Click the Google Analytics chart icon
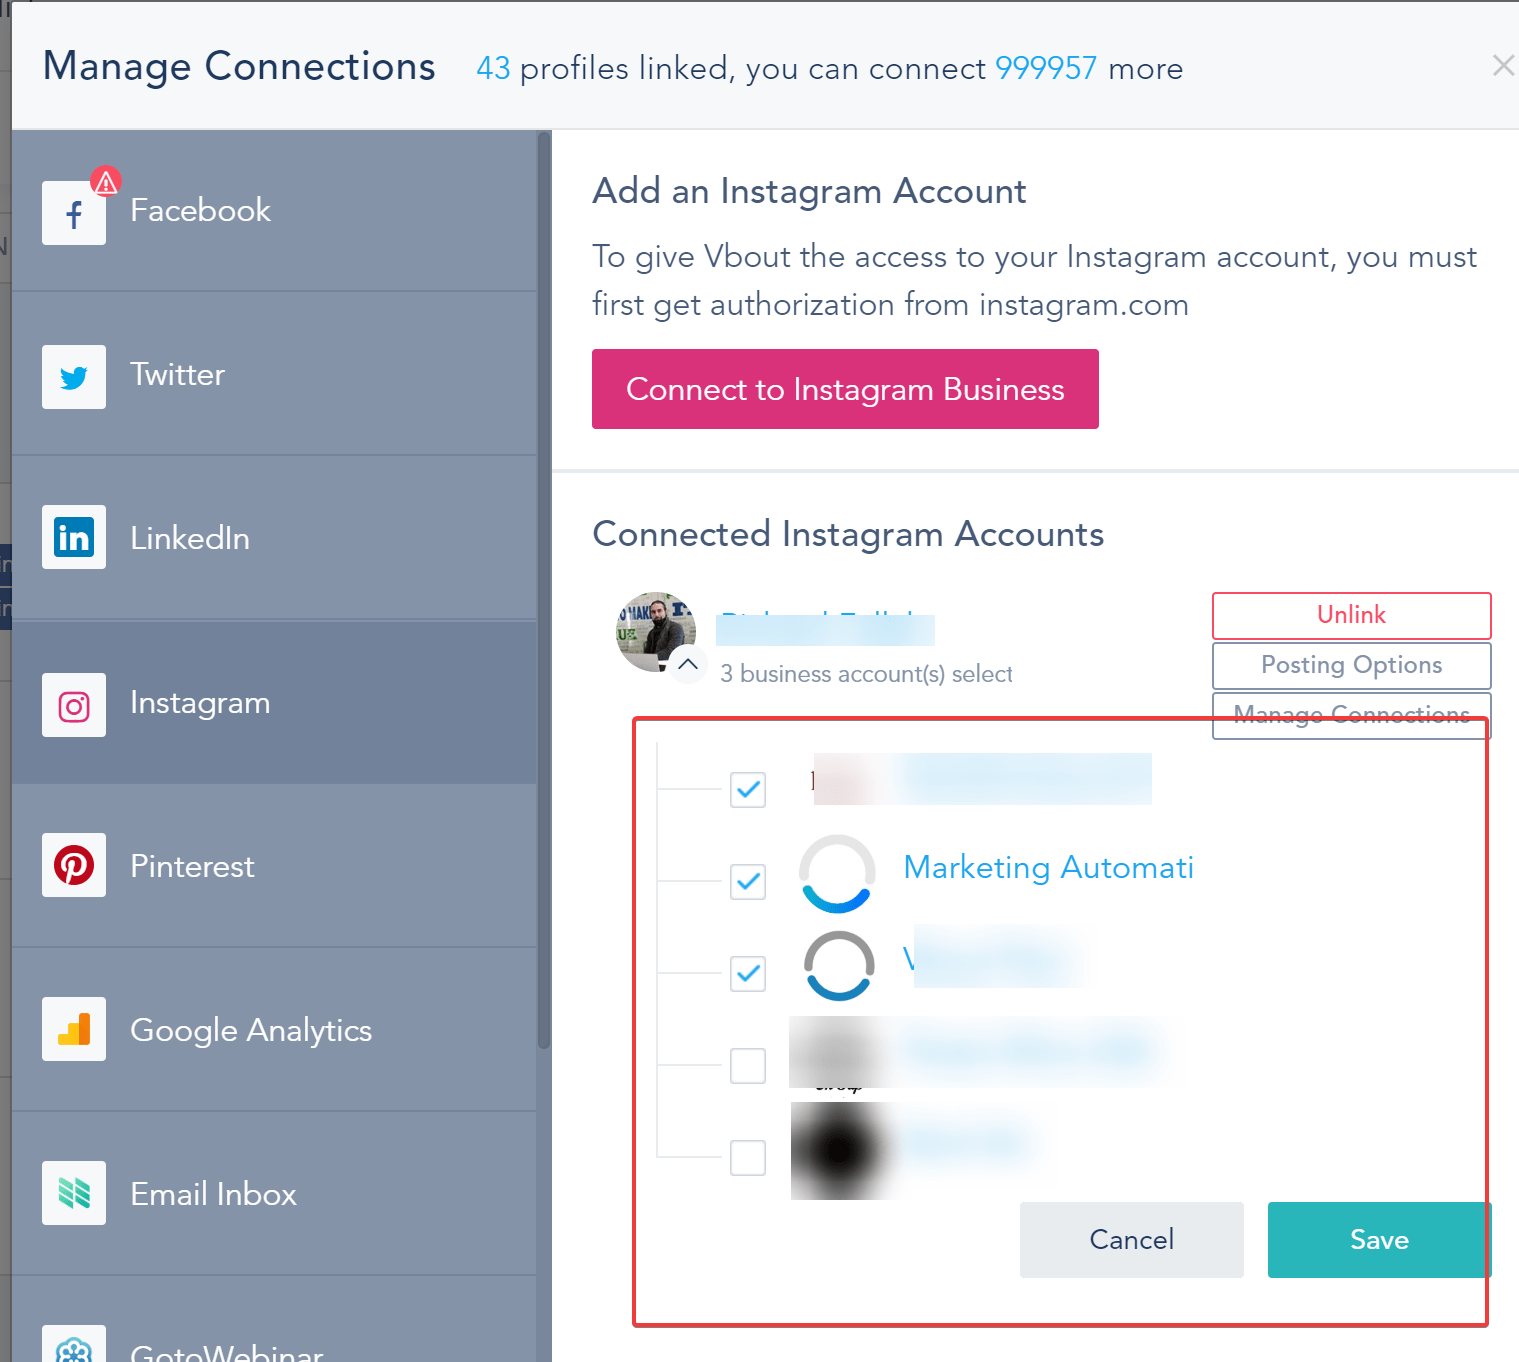Screen dimensions: 1519x1362 [x=74, y=1029]
